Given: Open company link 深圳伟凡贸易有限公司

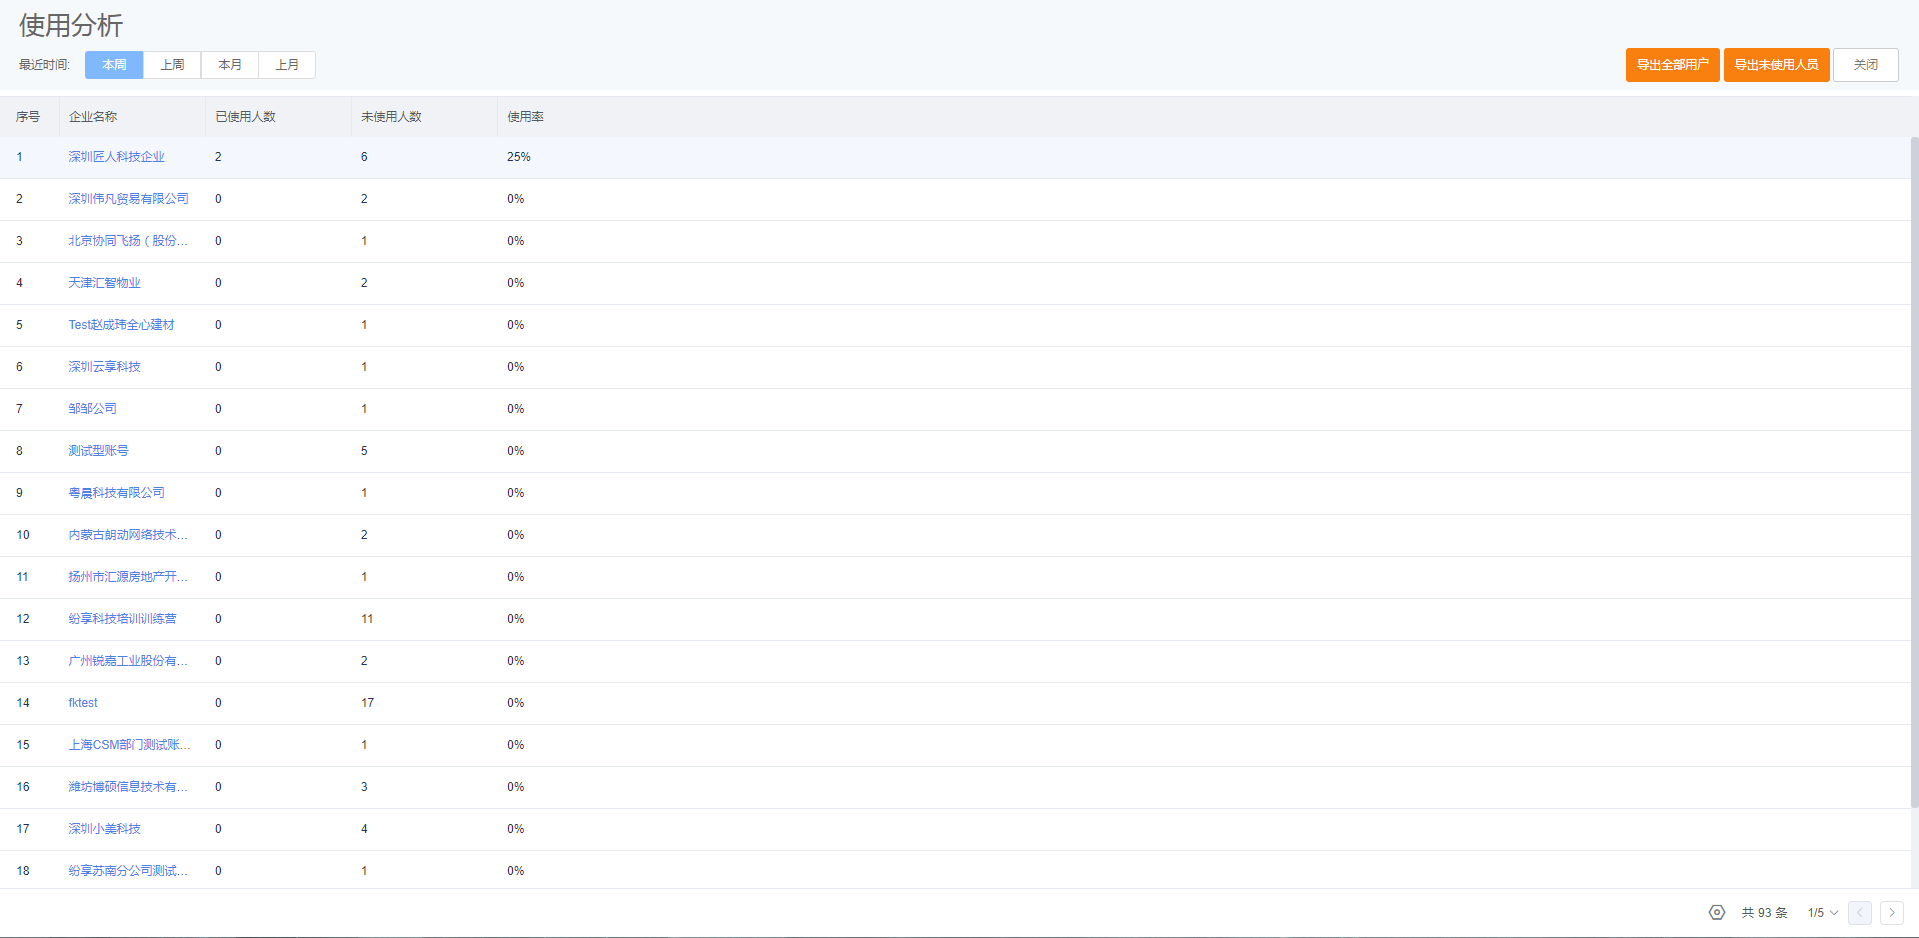Looking at the screenshot, I should pos(128,199).
